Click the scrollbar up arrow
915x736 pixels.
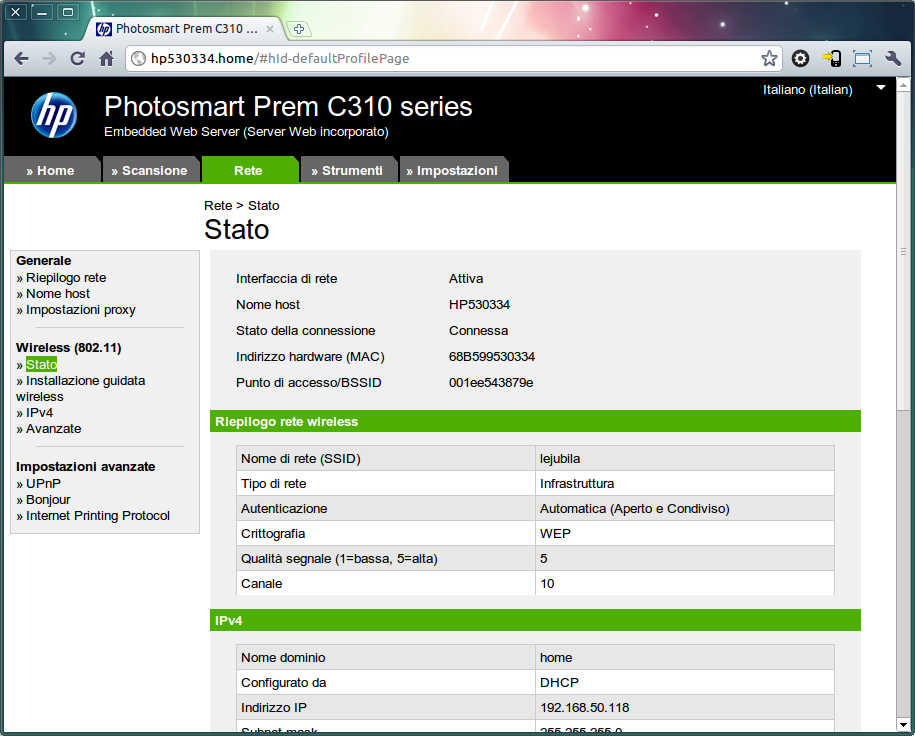point(903,85)
